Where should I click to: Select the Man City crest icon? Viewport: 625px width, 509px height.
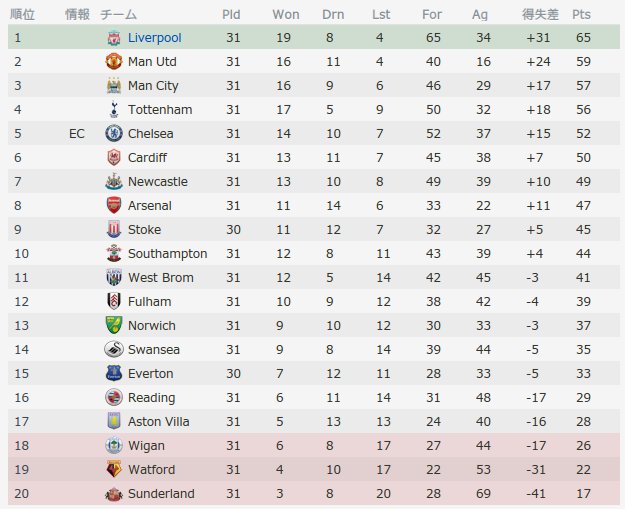point(114,86)
